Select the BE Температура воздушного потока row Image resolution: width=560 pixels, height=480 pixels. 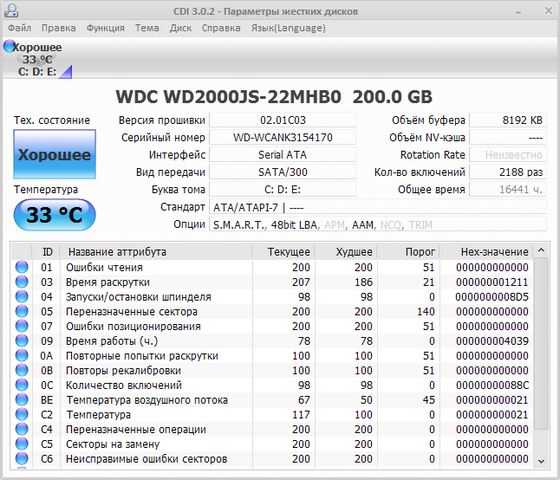click(x=272, y=400)
